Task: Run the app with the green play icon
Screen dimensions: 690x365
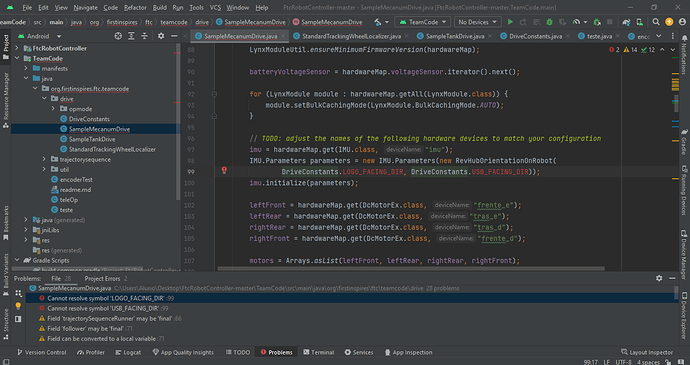Action: [510, 22]
